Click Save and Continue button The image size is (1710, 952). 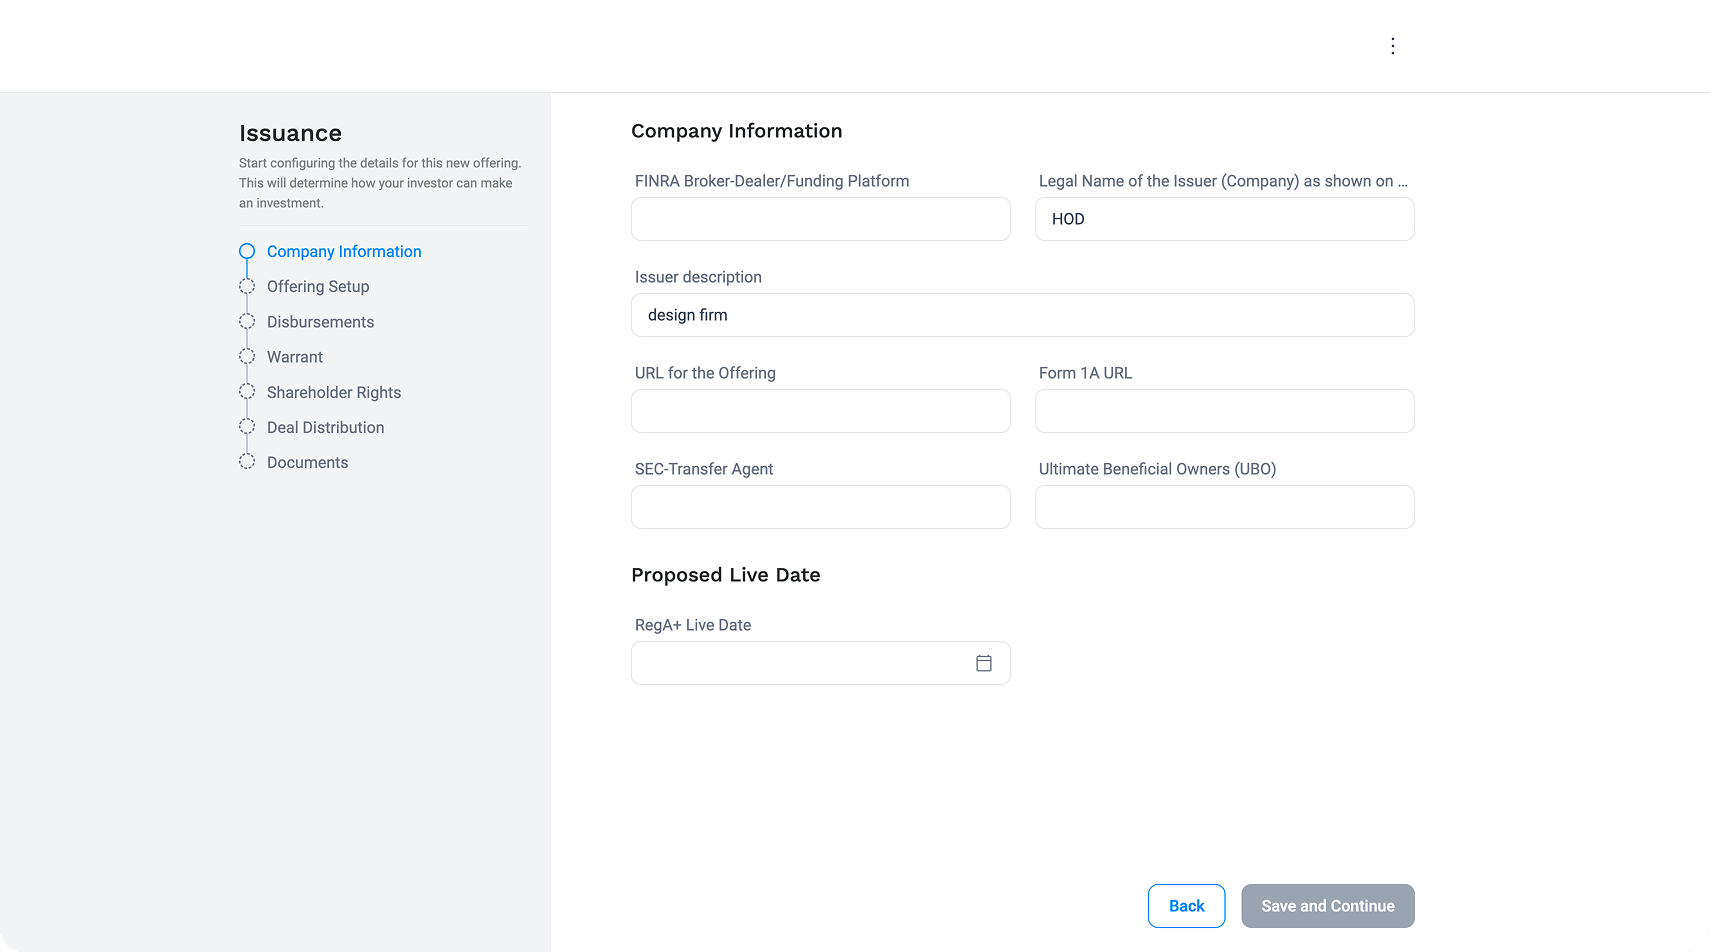pyautogui.click(x=1328, y=906)
